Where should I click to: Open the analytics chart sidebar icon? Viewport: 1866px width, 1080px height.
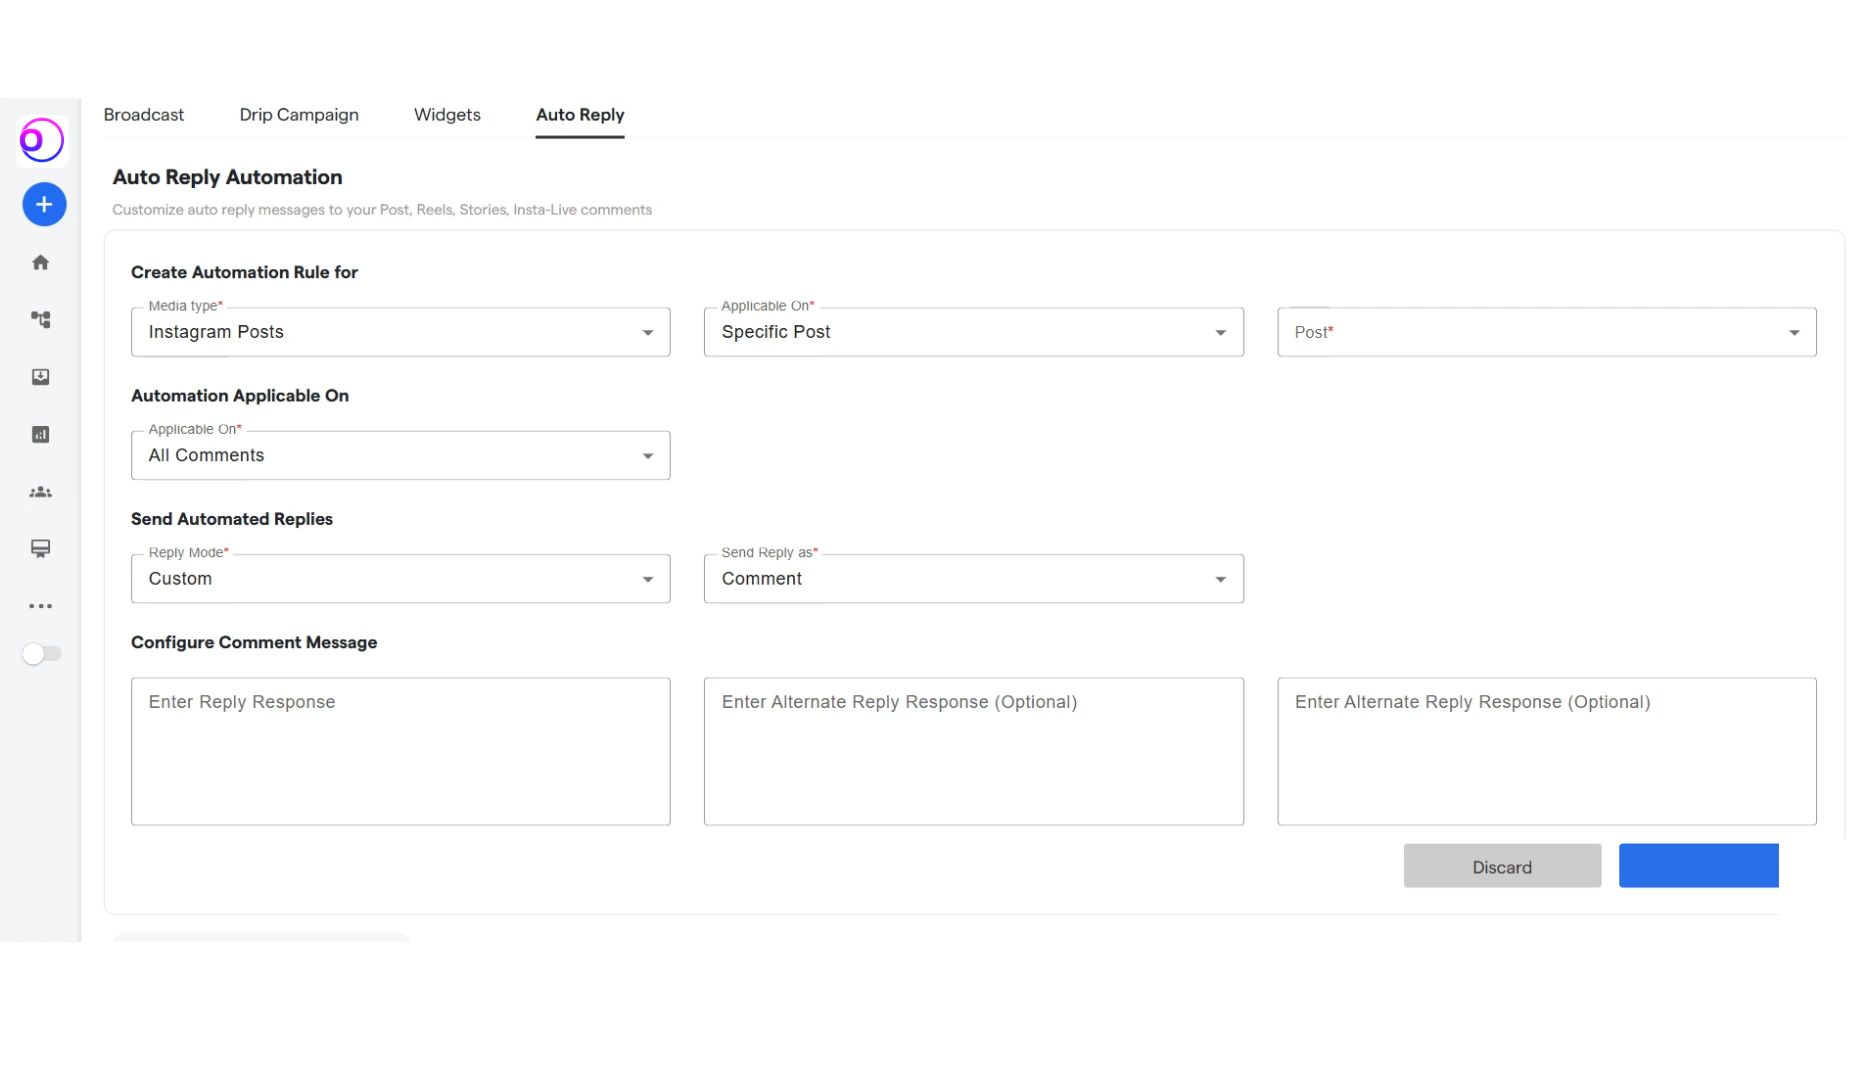pyautogui.click(x=41, y=435)
